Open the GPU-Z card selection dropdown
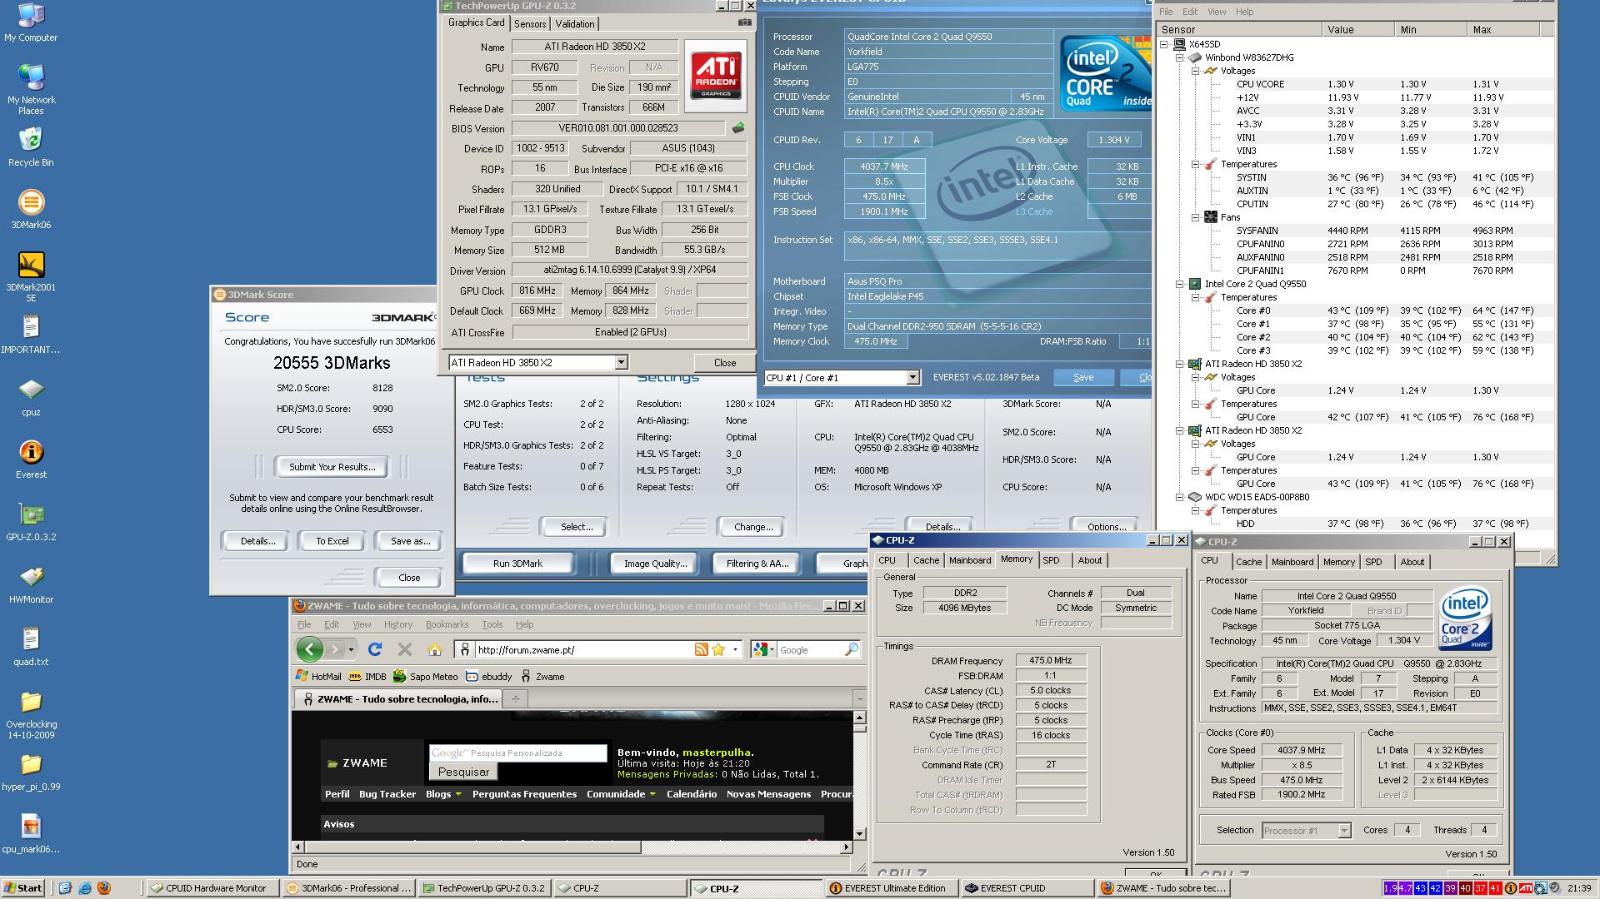Screen dimensions: 1600x899 621,362
